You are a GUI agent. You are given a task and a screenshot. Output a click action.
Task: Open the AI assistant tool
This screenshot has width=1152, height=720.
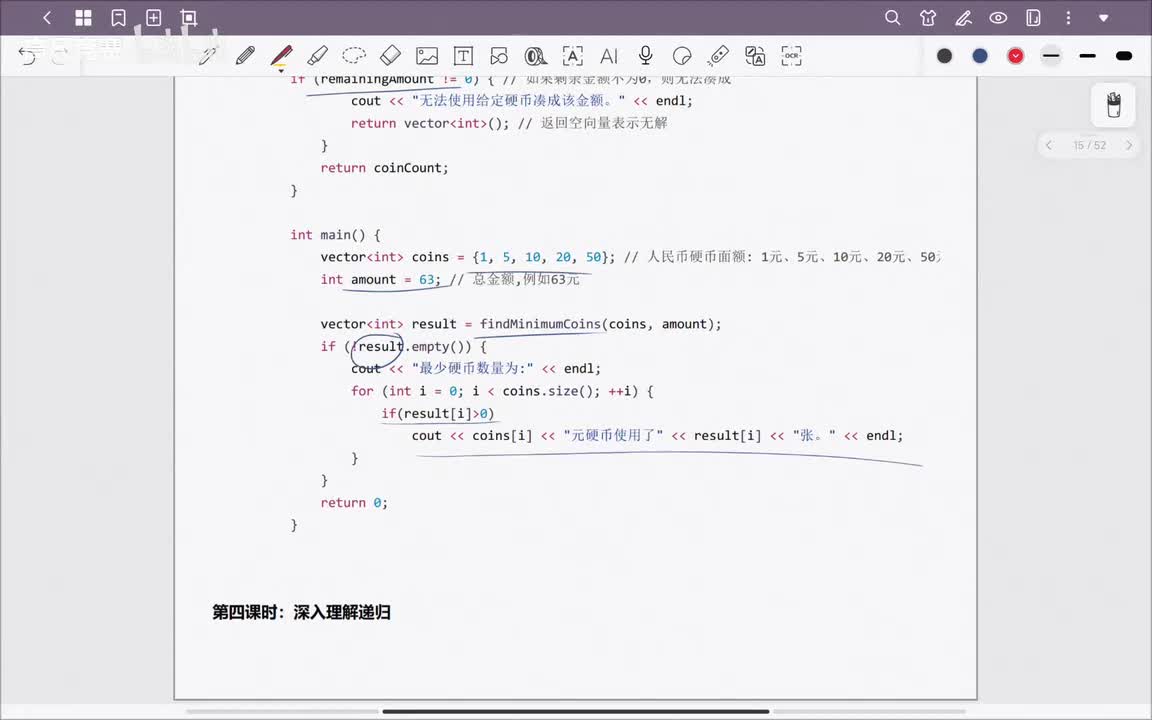coord(609,56)
